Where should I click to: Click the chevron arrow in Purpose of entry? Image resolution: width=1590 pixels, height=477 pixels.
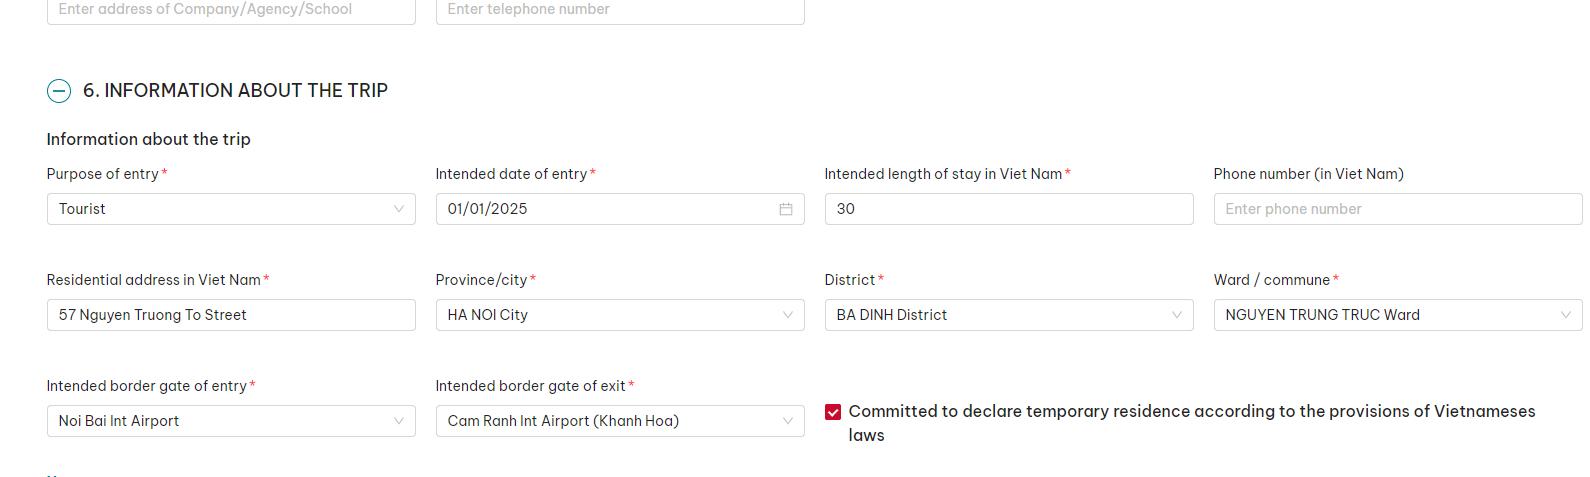coord(398,209)
